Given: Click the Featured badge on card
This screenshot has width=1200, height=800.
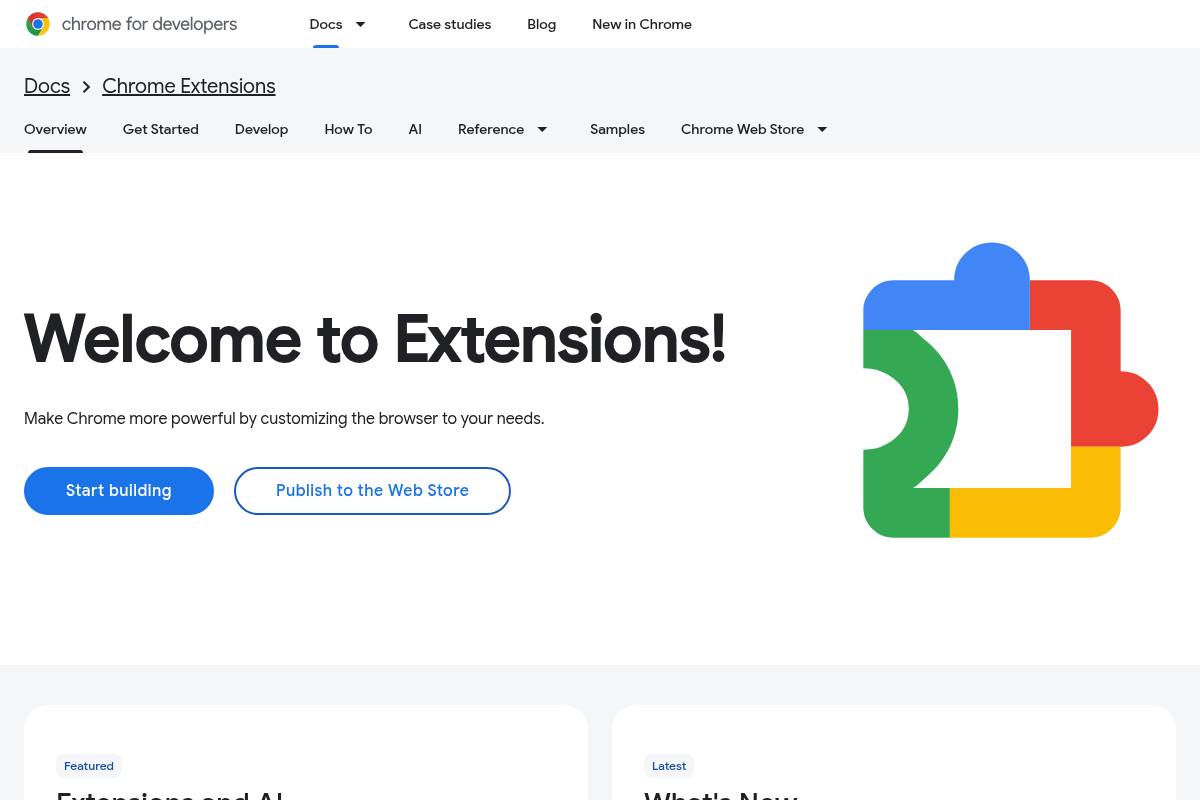Looking at the screenshot, I should coord(89,766).
